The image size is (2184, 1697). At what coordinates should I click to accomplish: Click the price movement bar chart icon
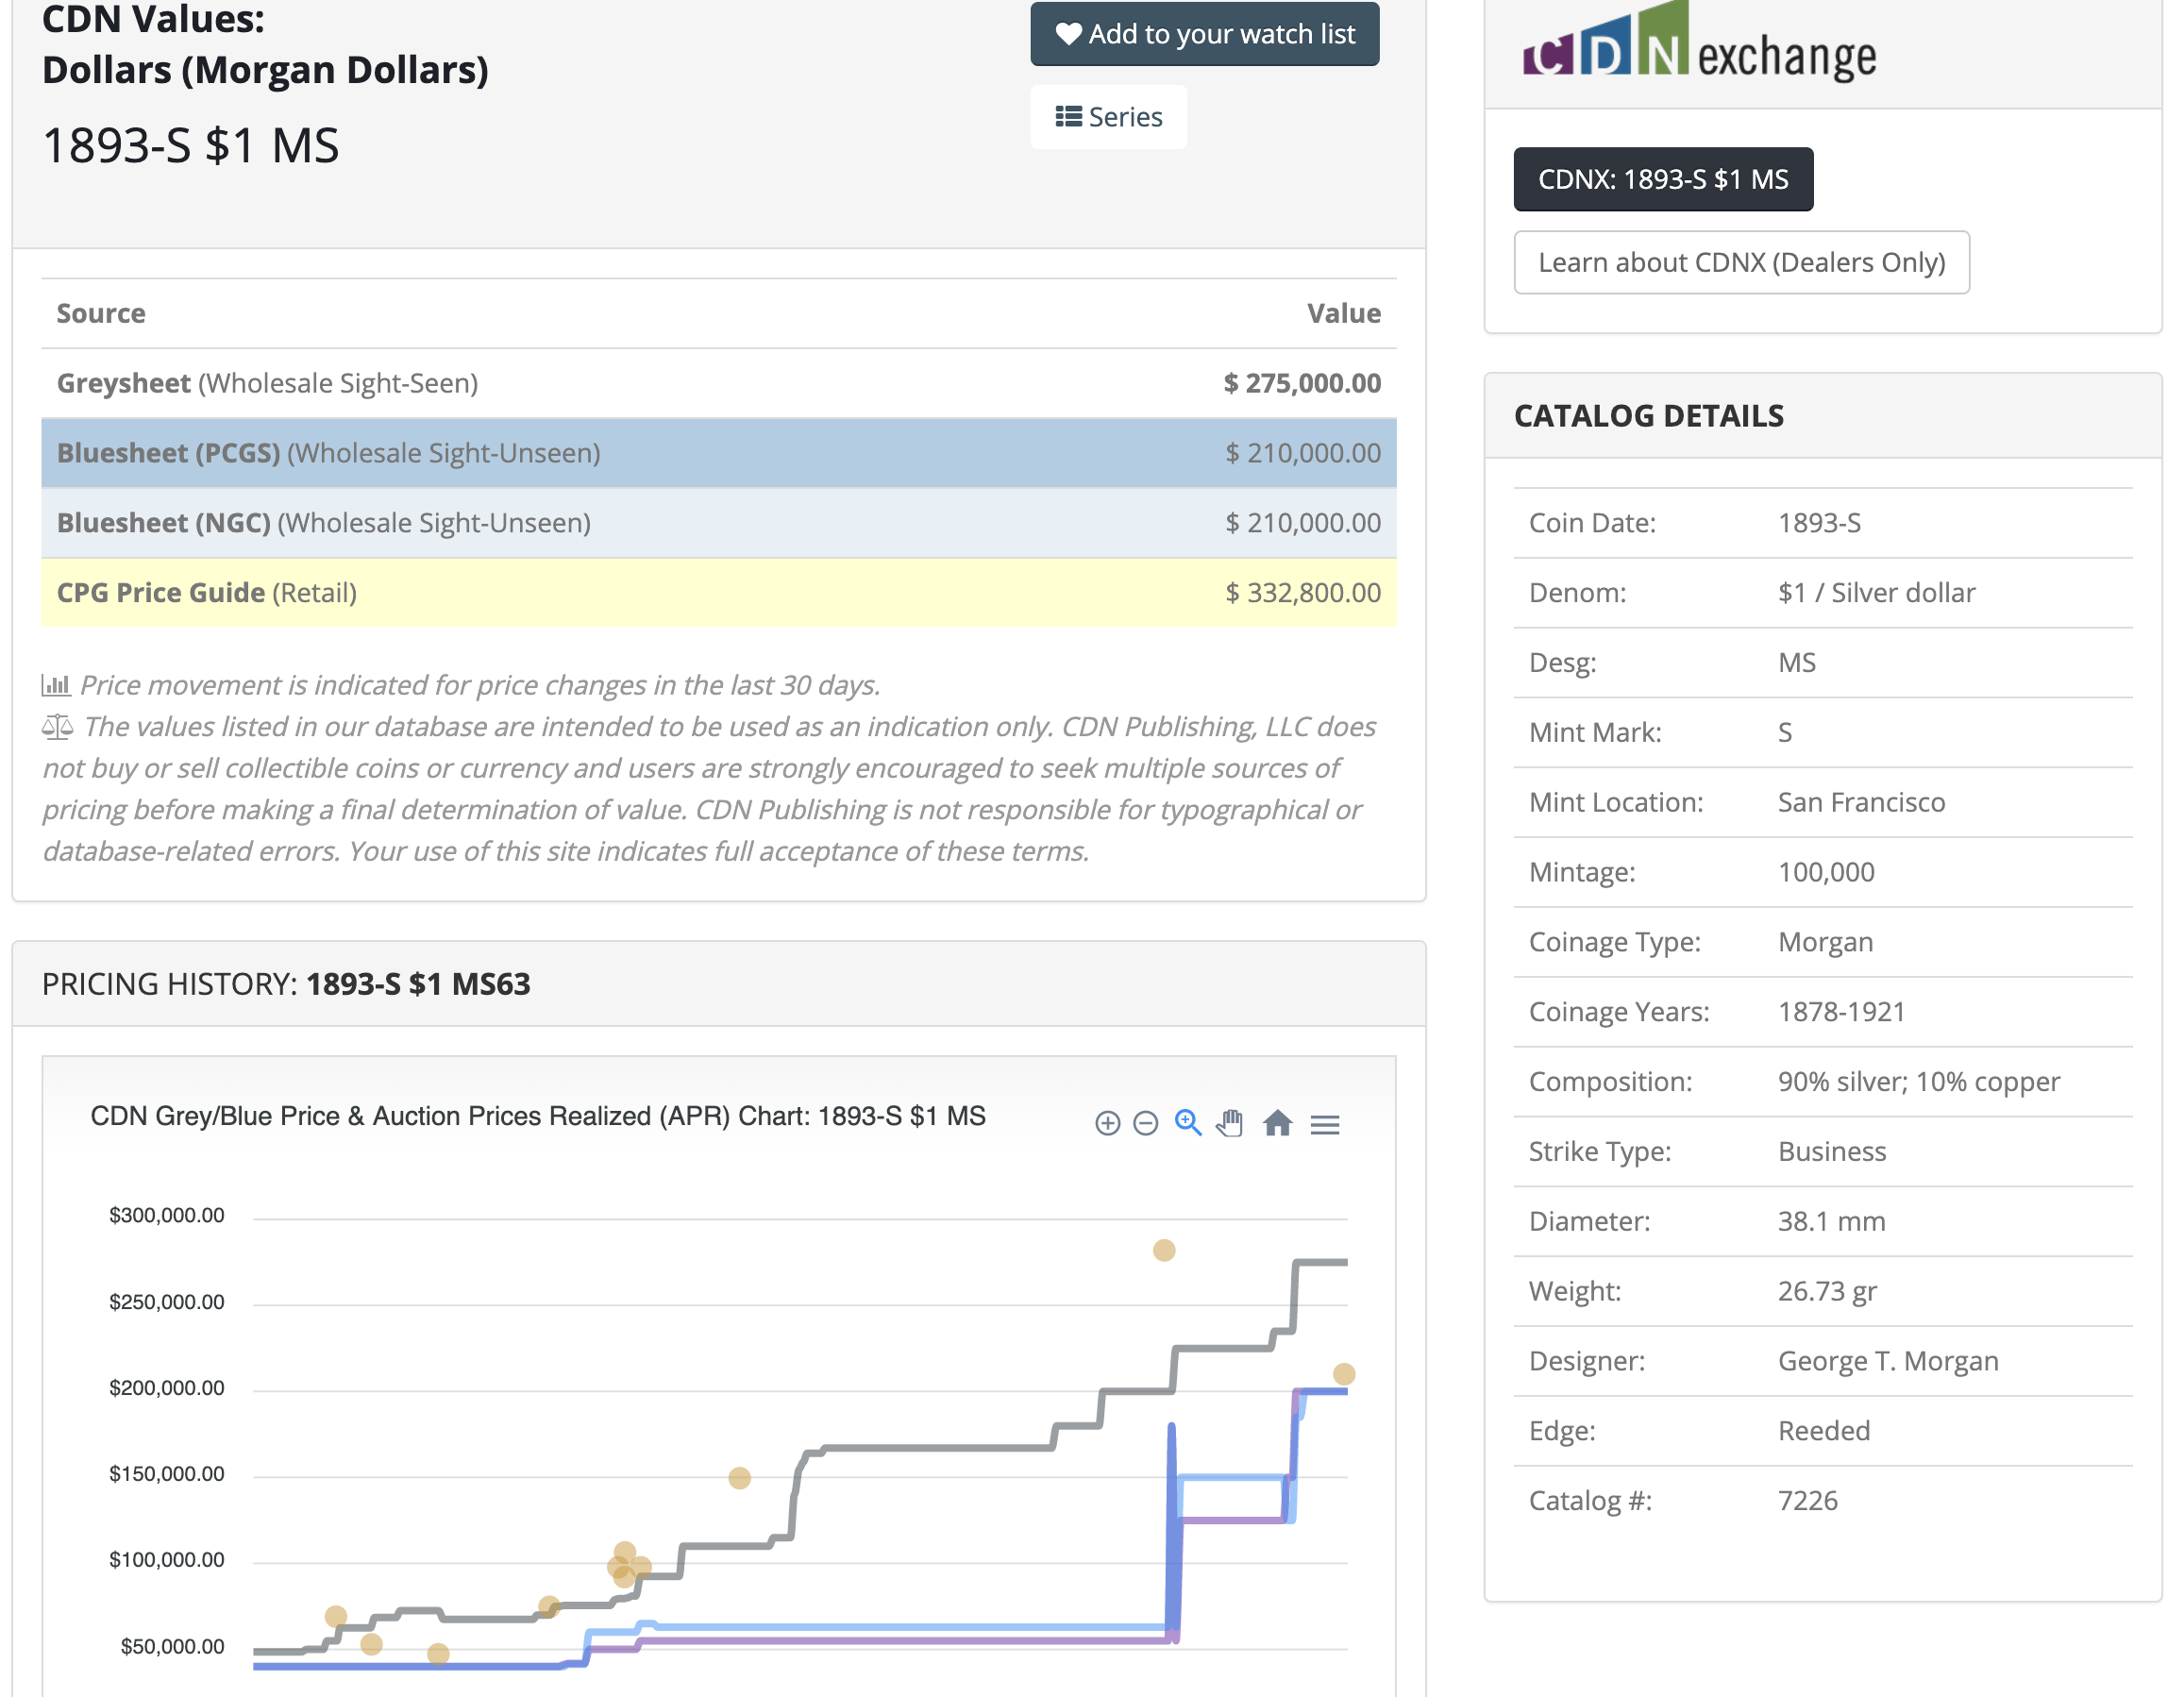[56, 685]
